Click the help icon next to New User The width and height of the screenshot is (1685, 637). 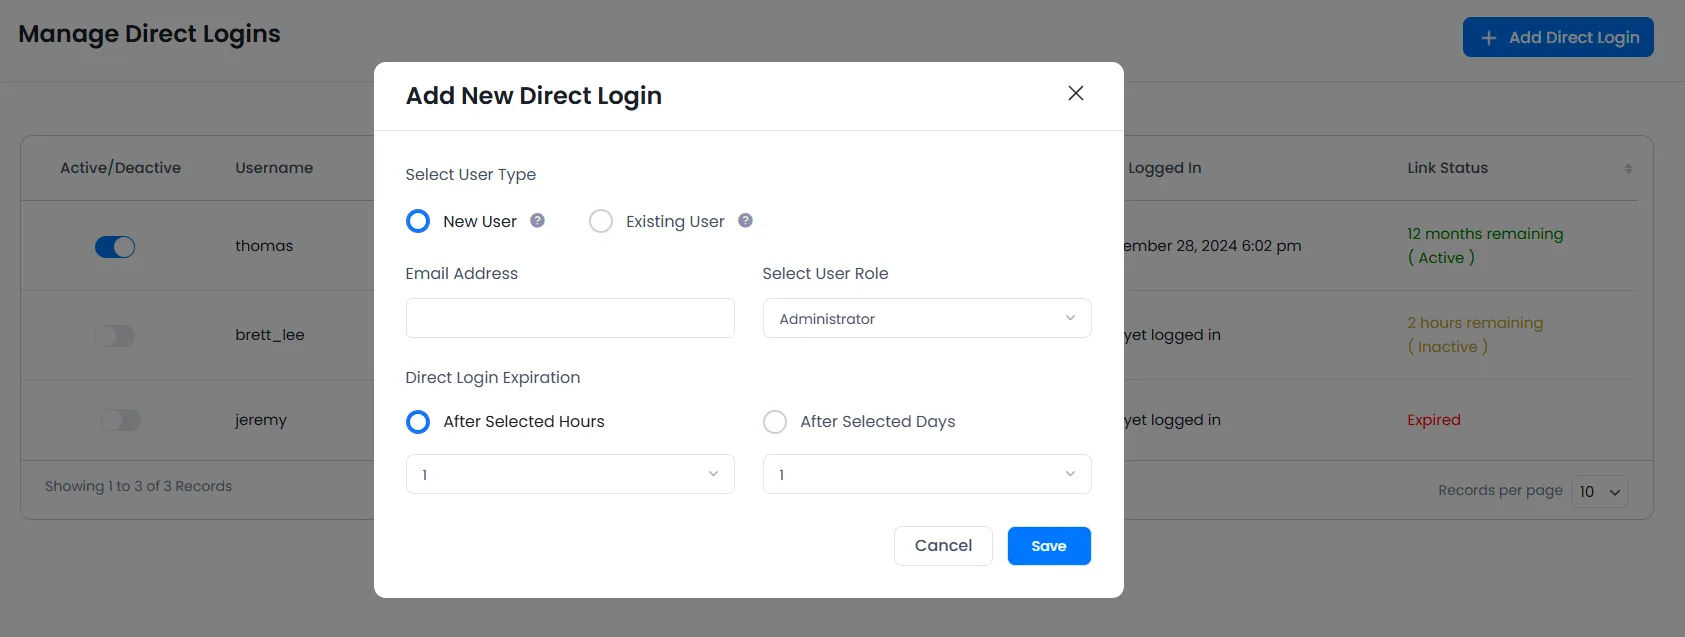click(537, 221)
